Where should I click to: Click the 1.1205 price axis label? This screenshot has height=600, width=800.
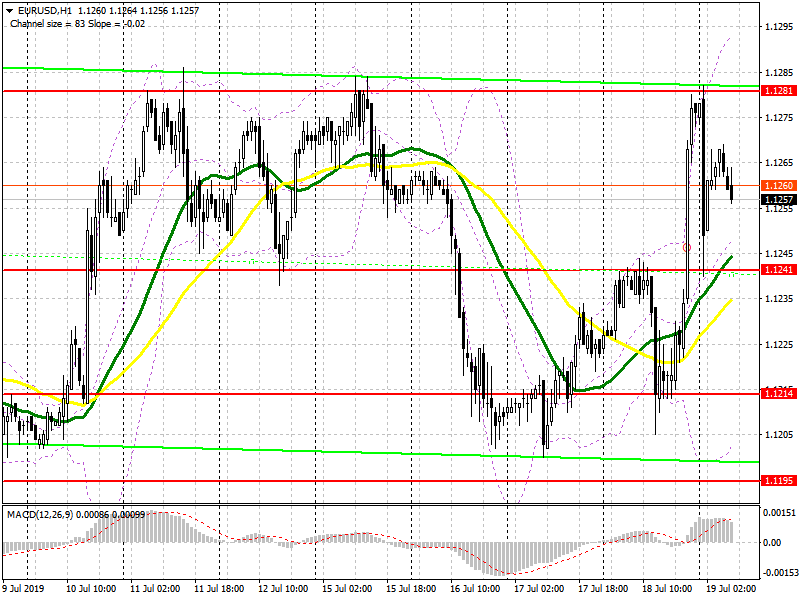click(779, 435)
